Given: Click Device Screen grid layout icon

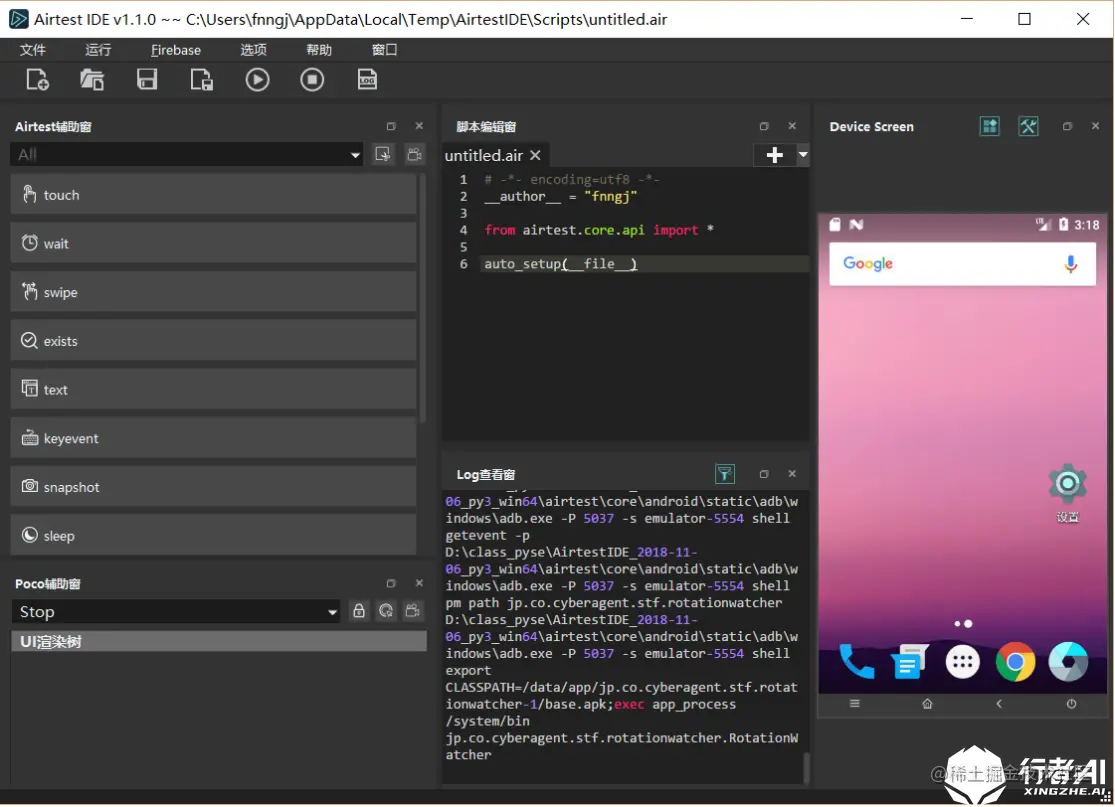Looking at the screenshot, I should click(990, 127).
